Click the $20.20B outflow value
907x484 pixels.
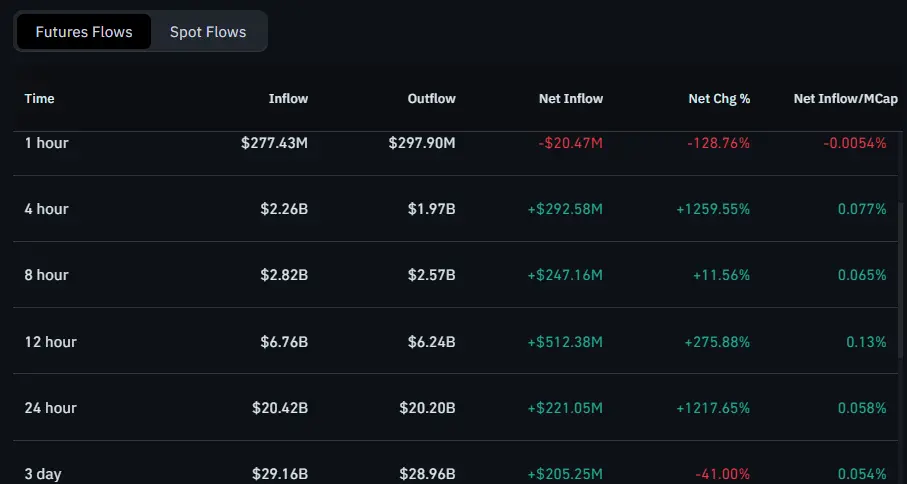(426, 408)
